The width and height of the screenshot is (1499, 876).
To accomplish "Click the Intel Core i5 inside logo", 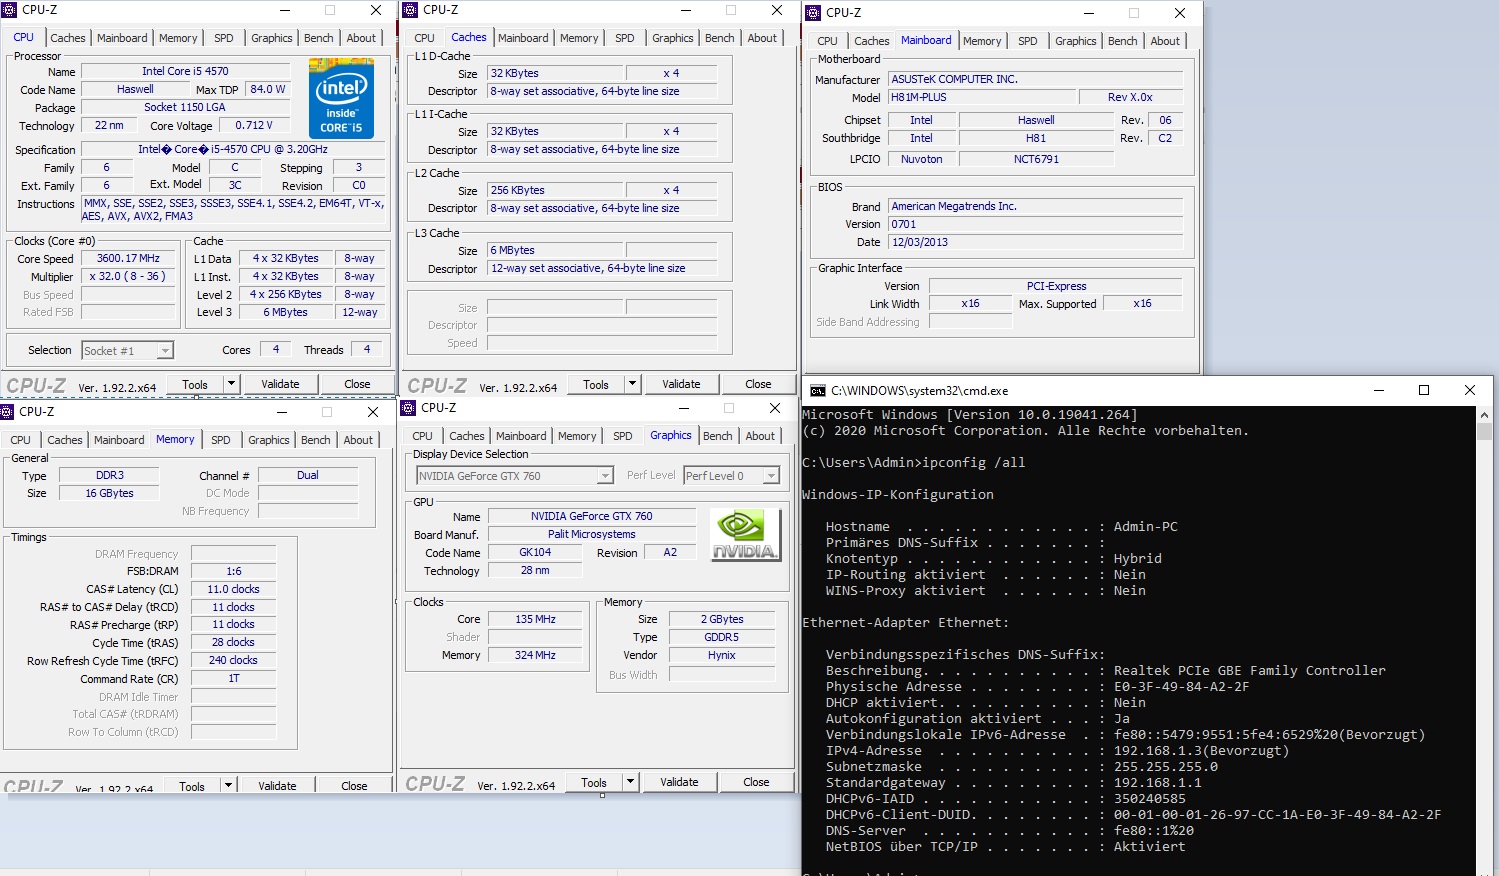I will [341, 99].
